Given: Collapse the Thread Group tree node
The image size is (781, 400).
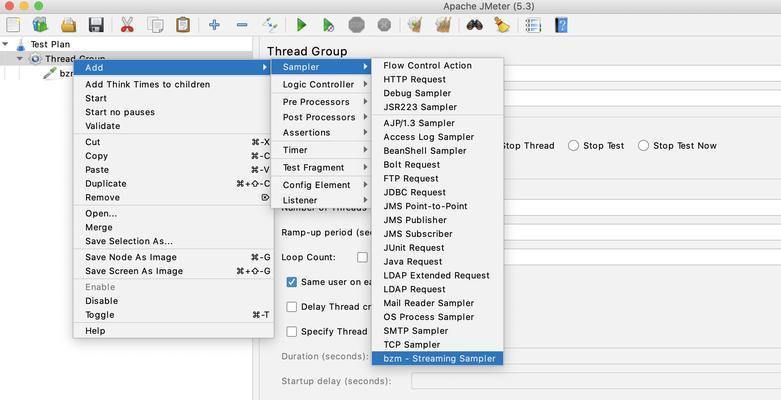Looking at the screenshot, I should tap(20, 59).
